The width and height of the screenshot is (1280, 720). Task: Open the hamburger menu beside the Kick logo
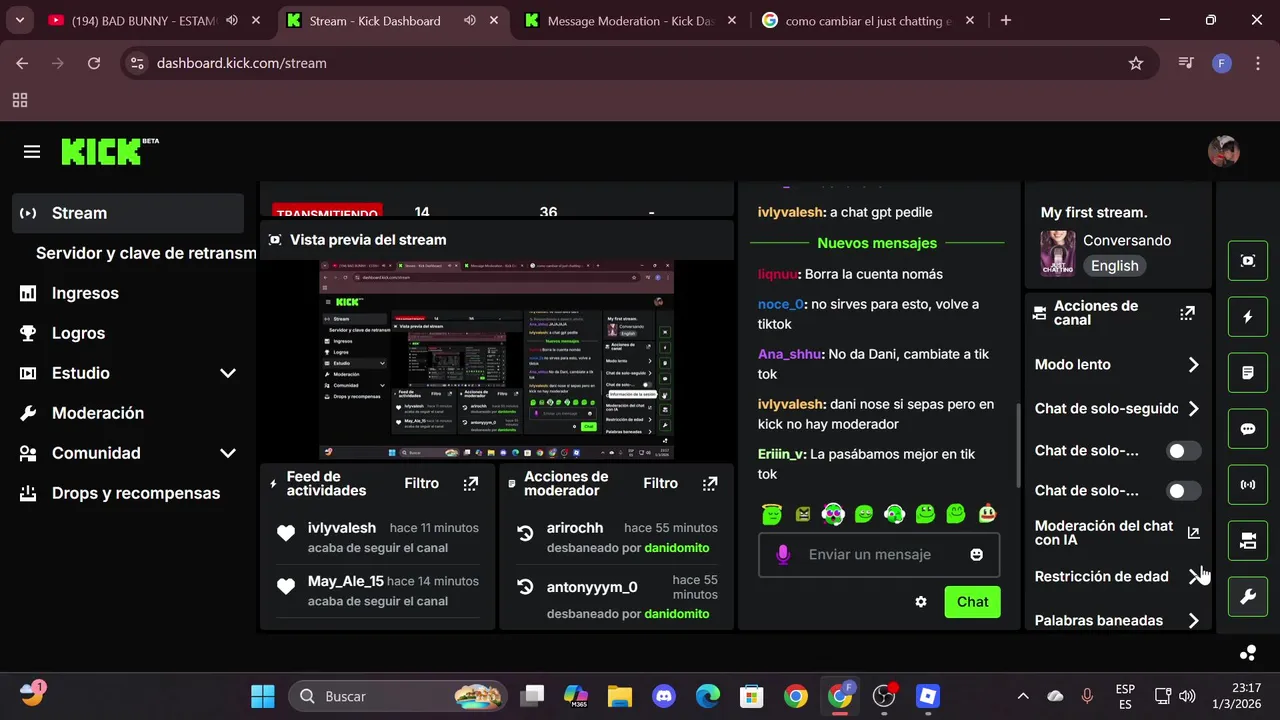coord(32,152)
